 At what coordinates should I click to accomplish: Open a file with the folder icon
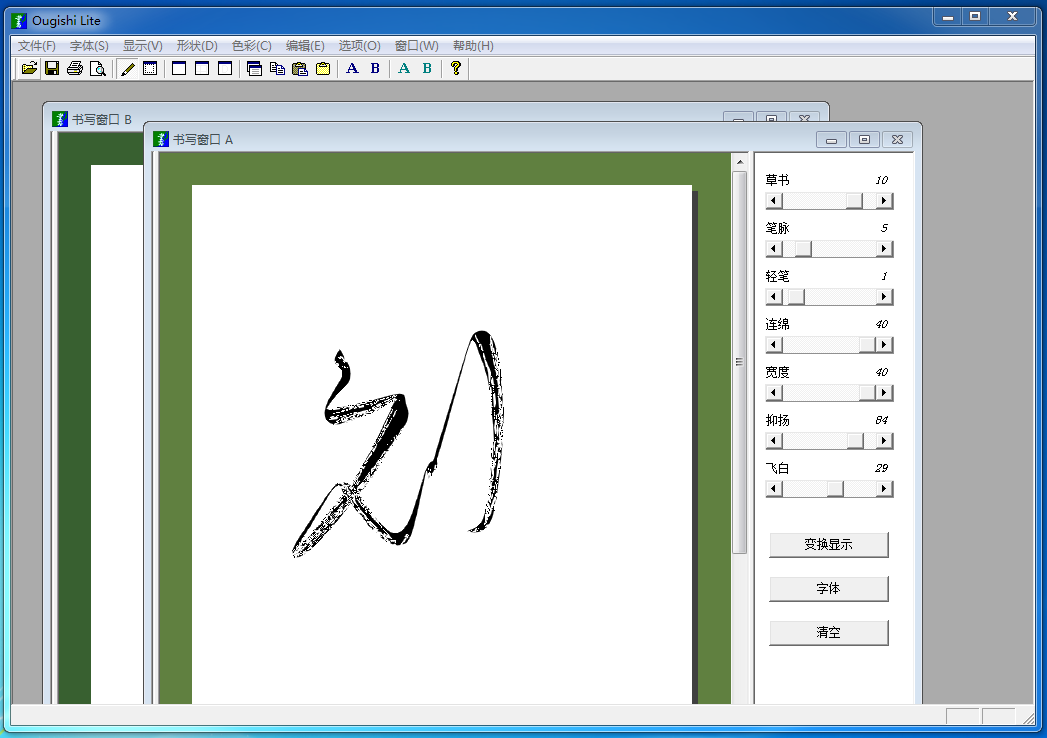click(28, 68)
